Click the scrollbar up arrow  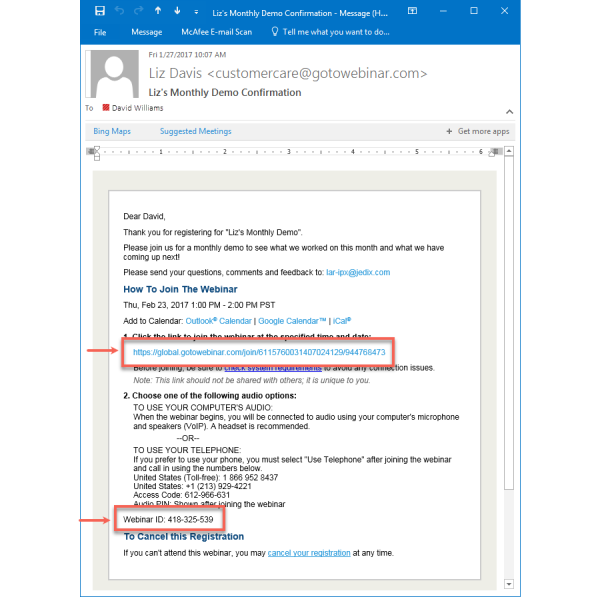point(509,151)
